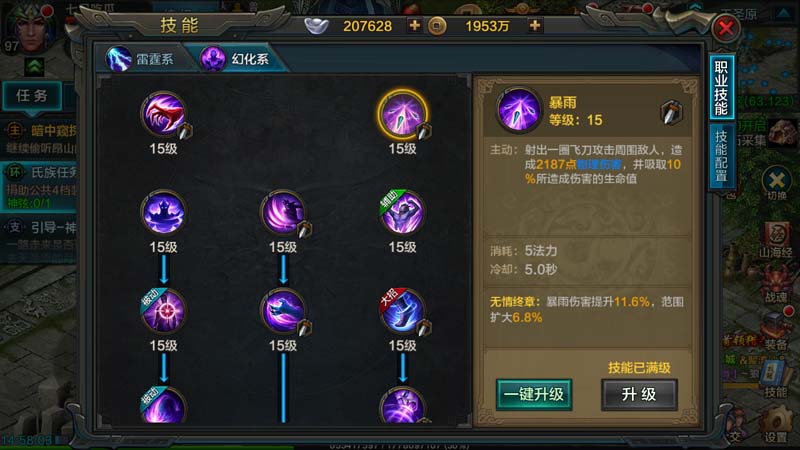Click the dagger weapon icon in skill details
The height and width of the screenshot is (450, 800).
pos(671,112)
